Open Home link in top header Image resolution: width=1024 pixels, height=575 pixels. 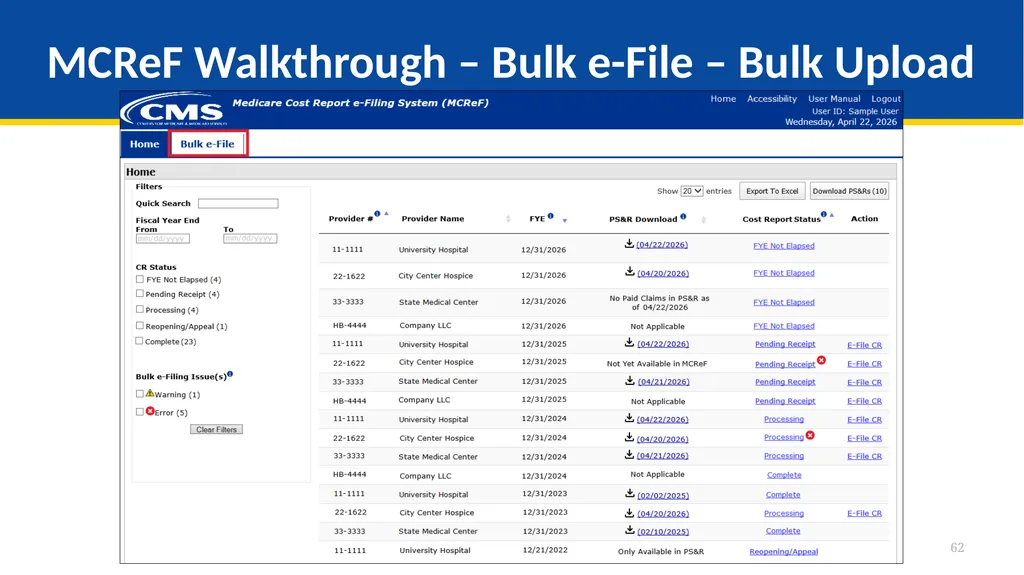click(723, 99)
